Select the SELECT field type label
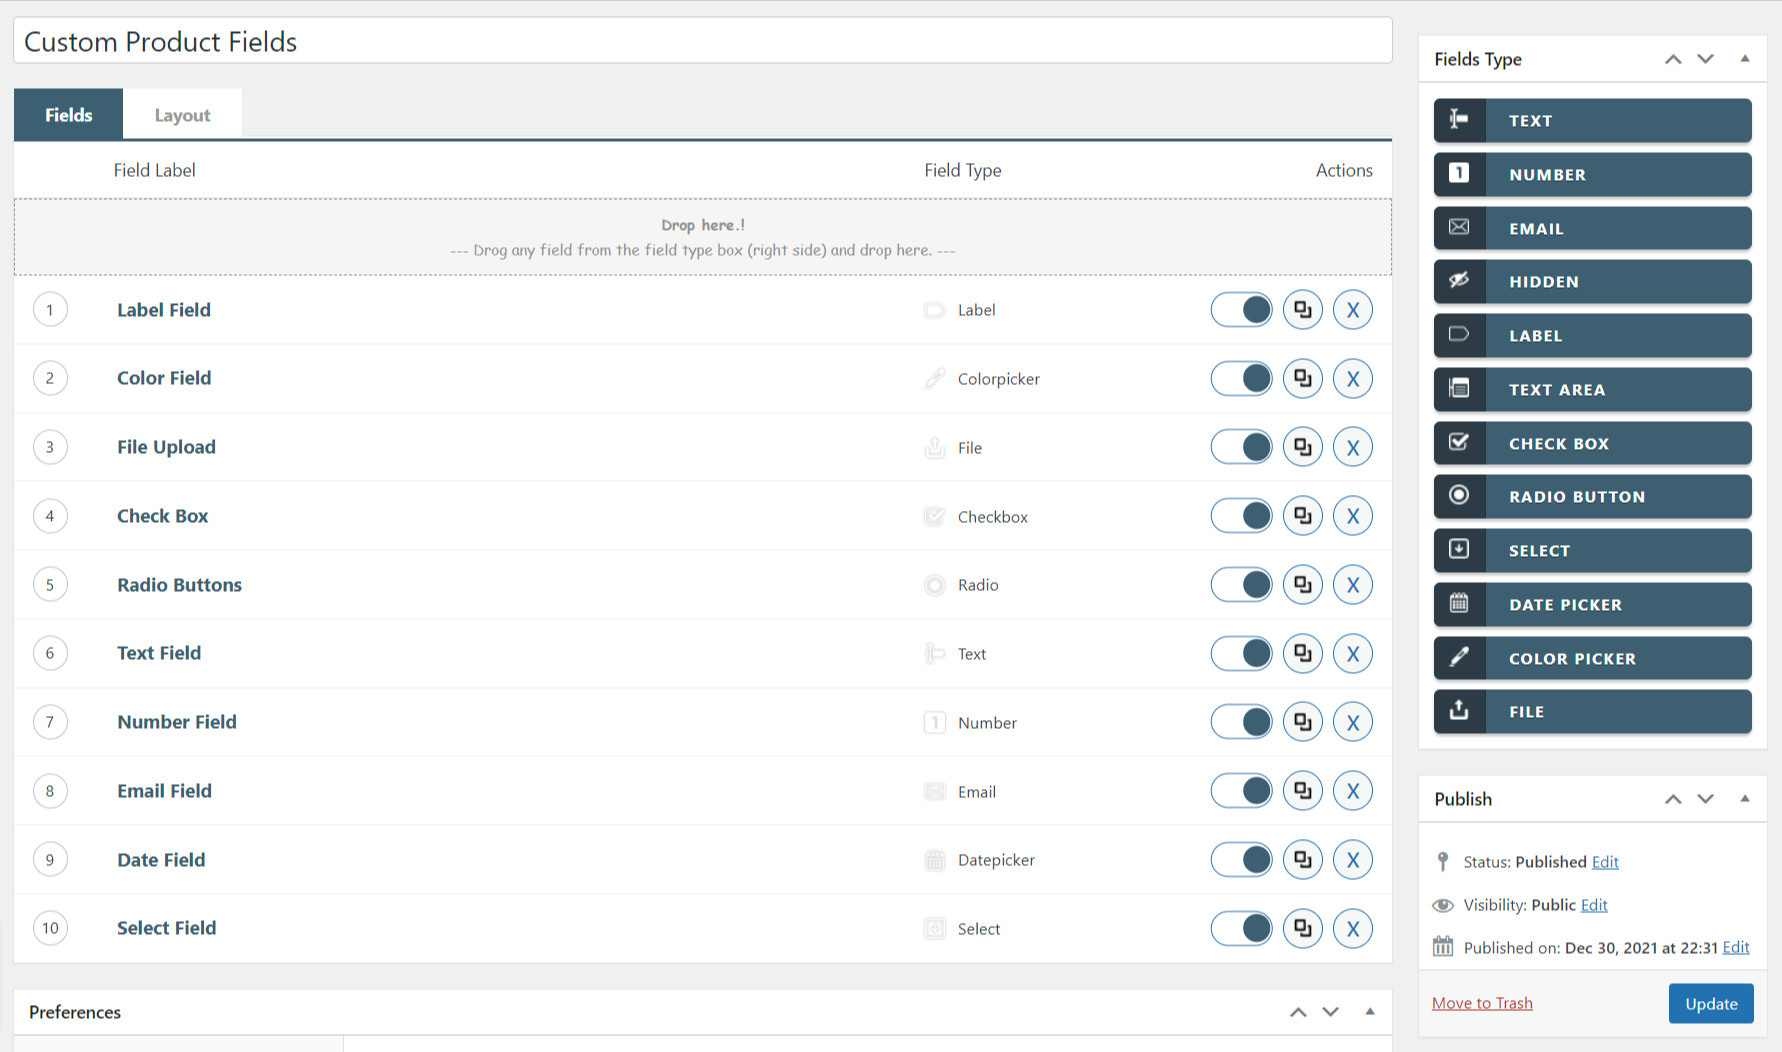 pos(1539,551)
